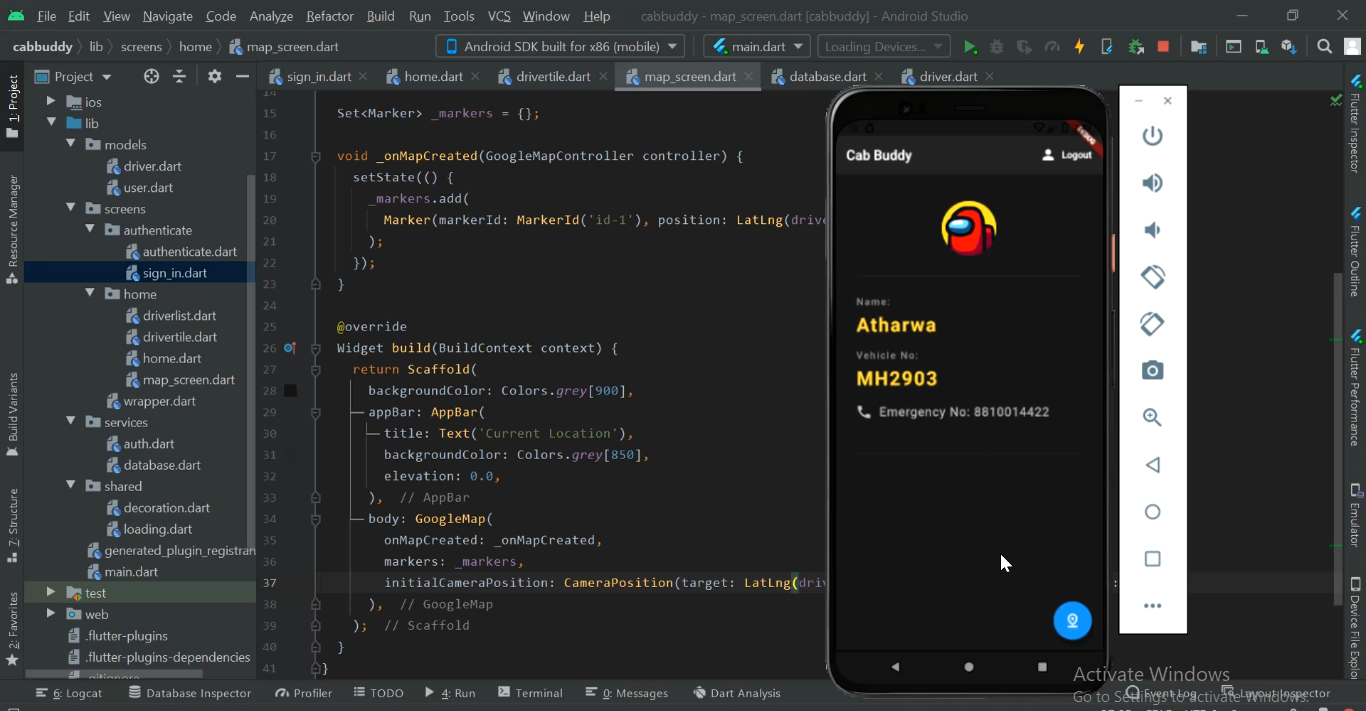Open the Refactor menu
This screenshot has height=711, width=1366.
coord(330,16)
